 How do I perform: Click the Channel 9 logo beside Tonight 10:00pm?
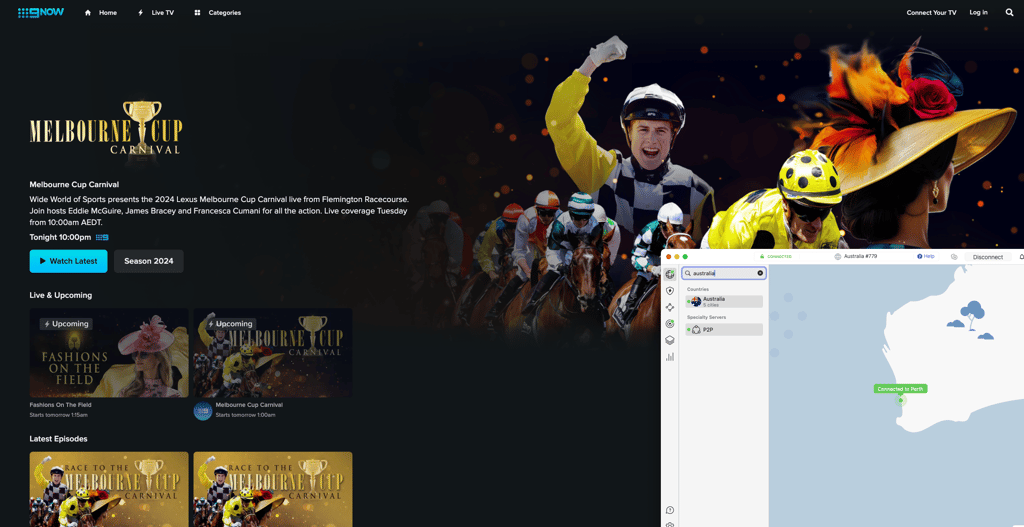103,238
